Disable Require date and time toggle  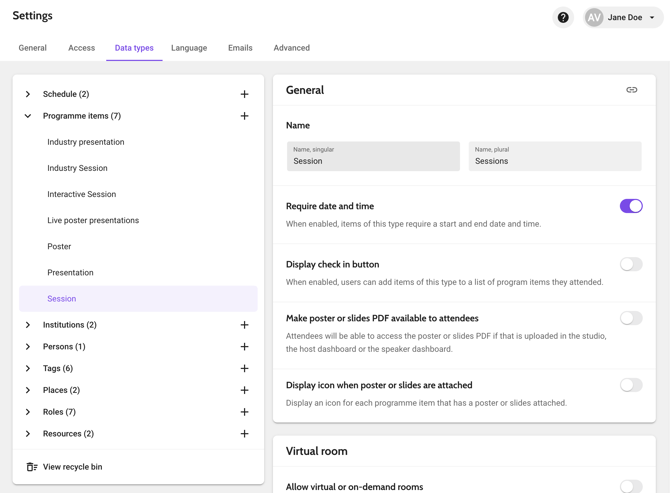pyautogui.click(x=630, y=206)
